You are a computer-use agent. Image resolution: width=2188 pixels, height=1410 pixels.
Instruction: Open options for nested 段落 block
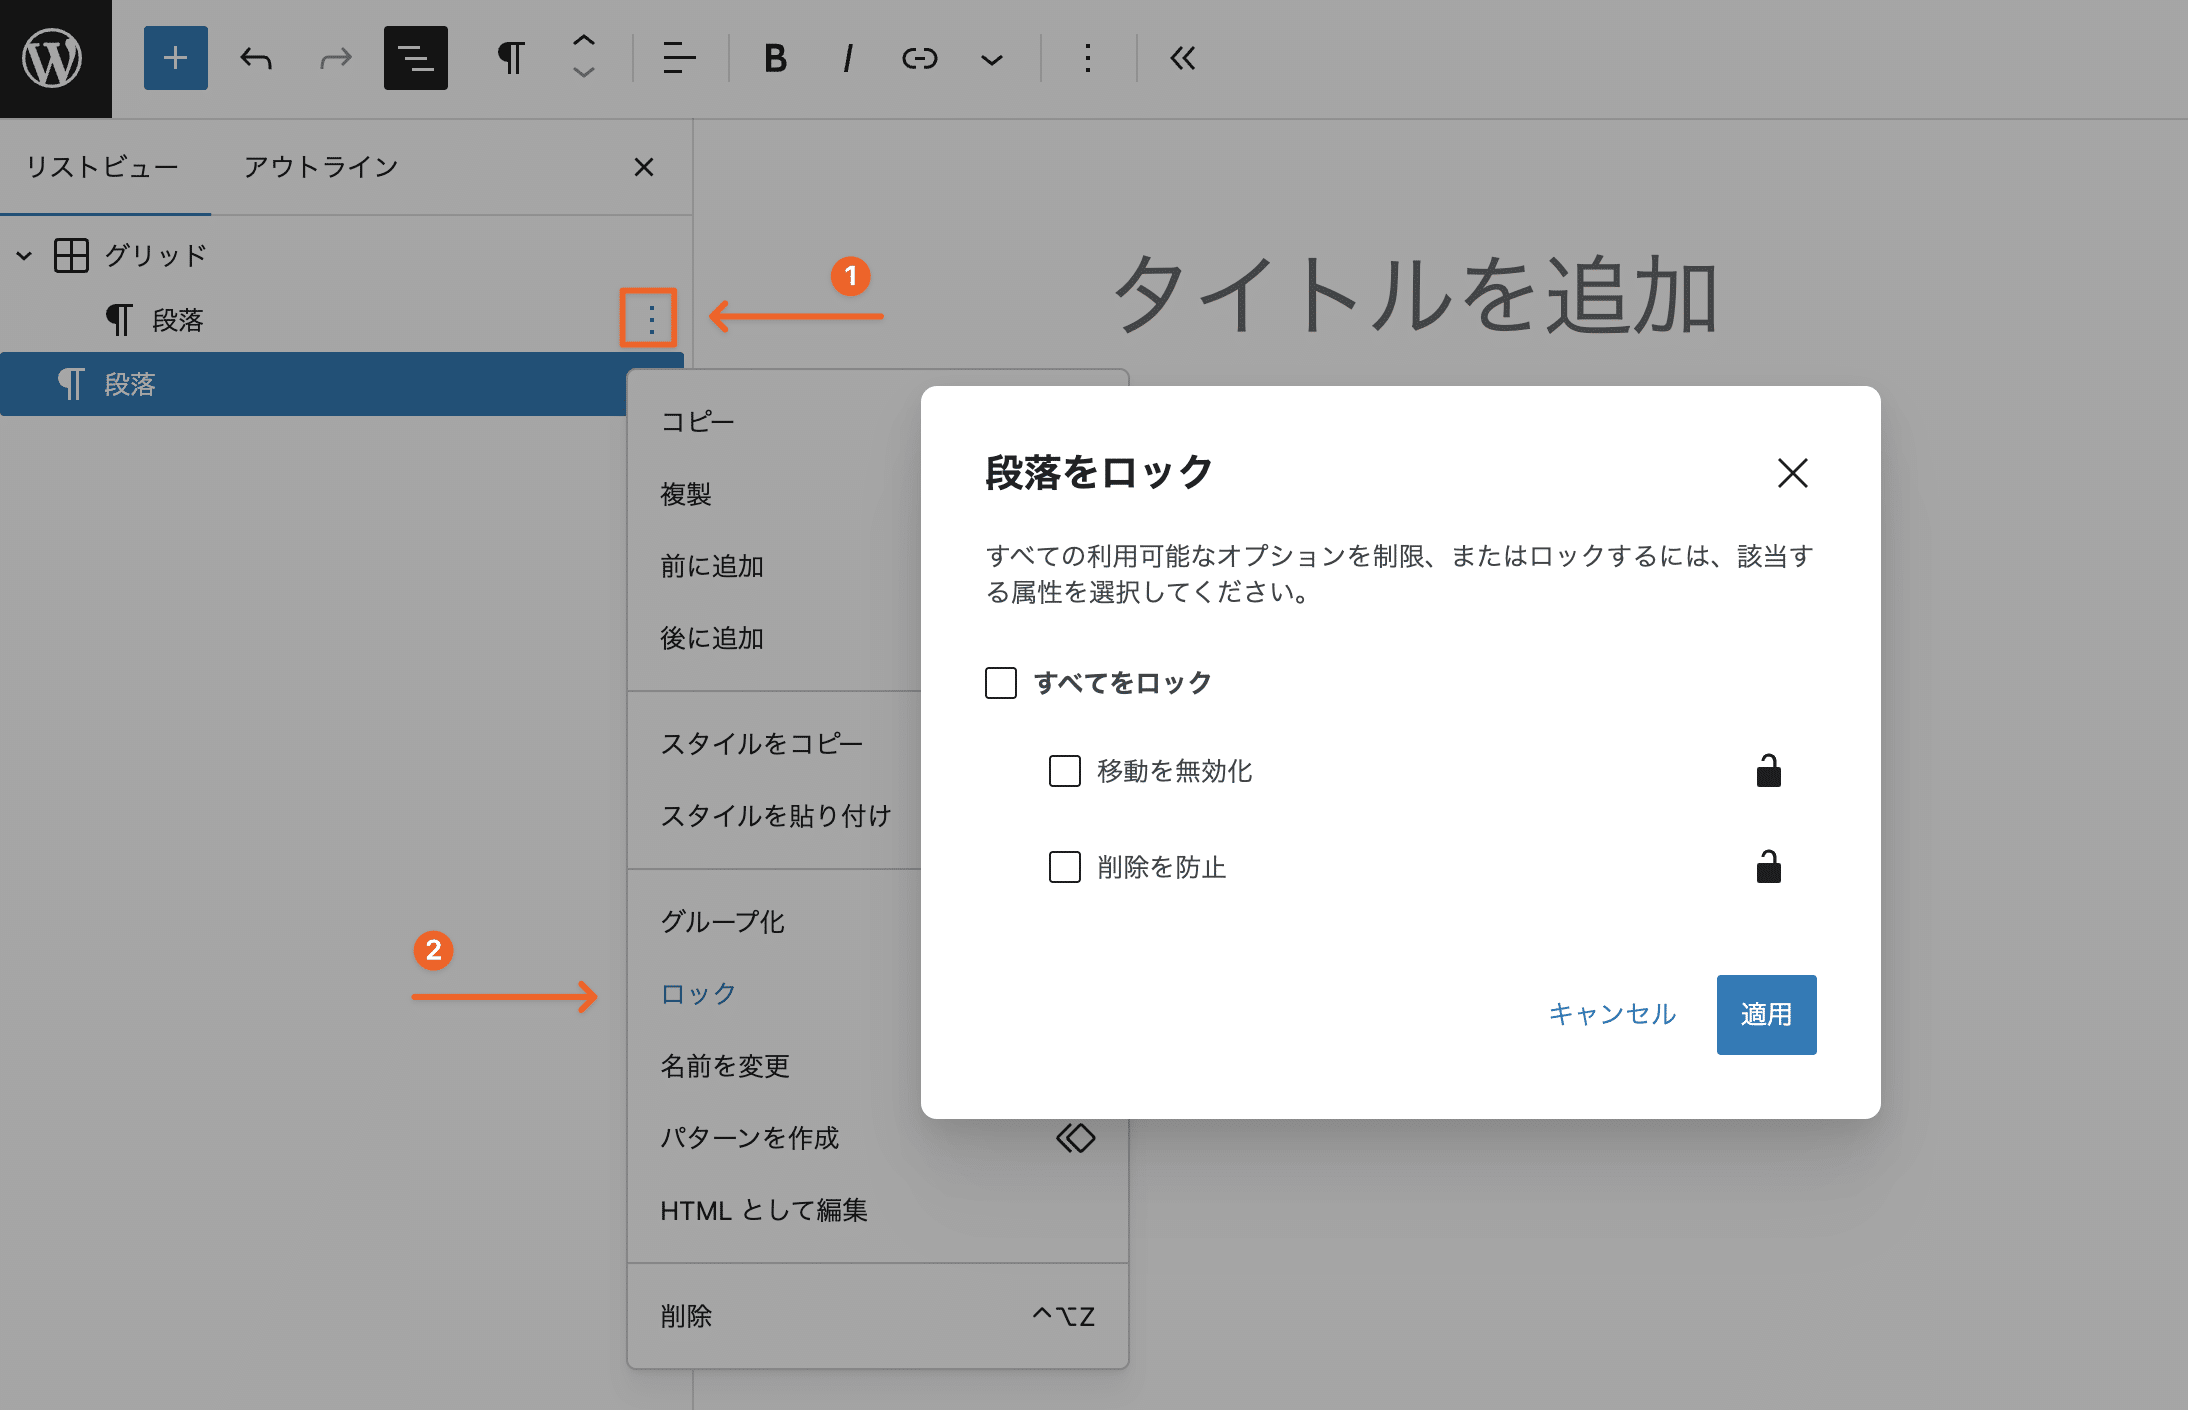[650, 320]
